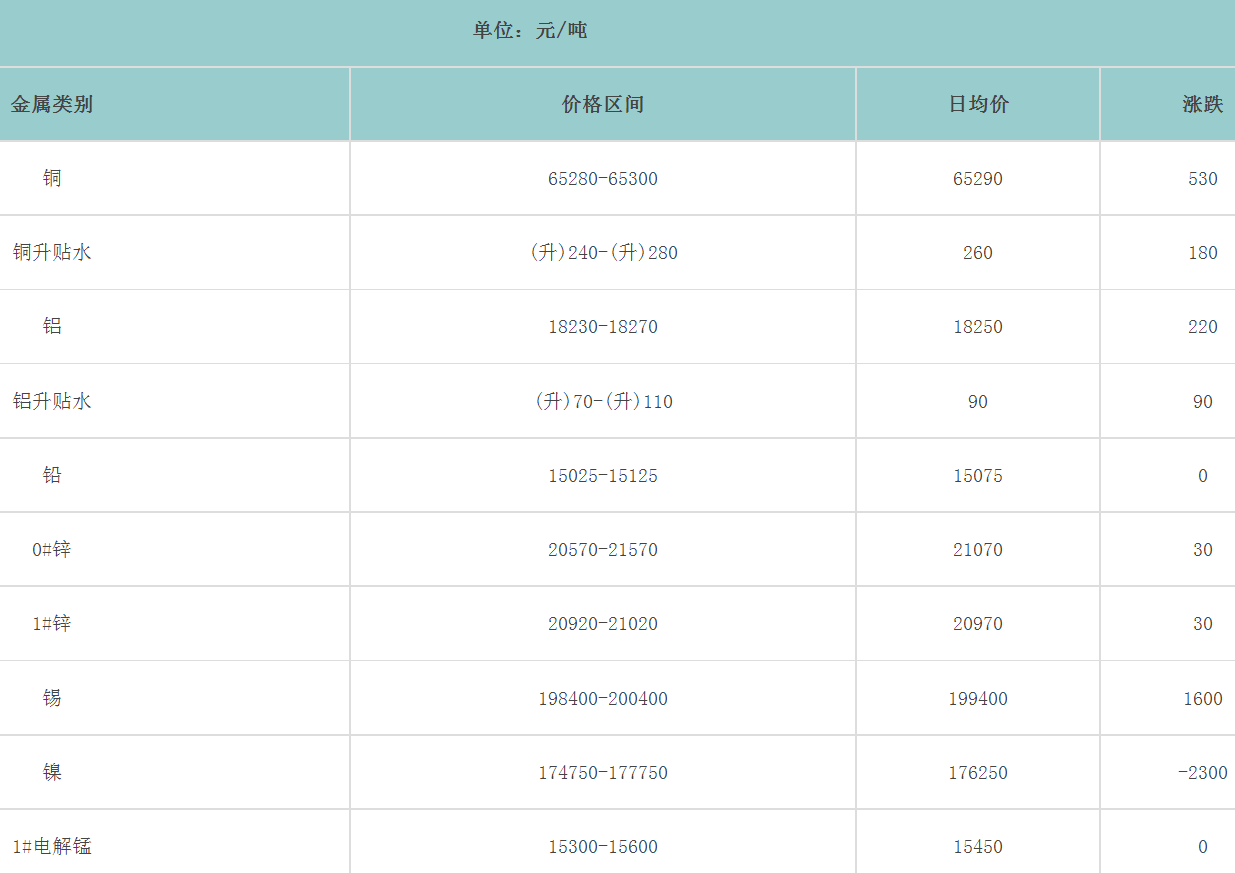
Task: Click the 1#电解锰 row label
Action: 52,846
